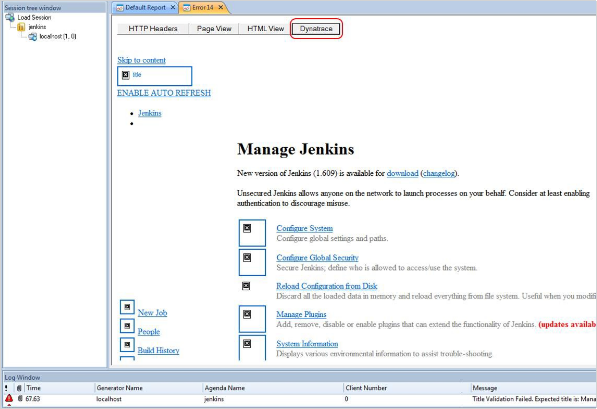
Task: Click the client number 0 cell
Action: [346, 399]
